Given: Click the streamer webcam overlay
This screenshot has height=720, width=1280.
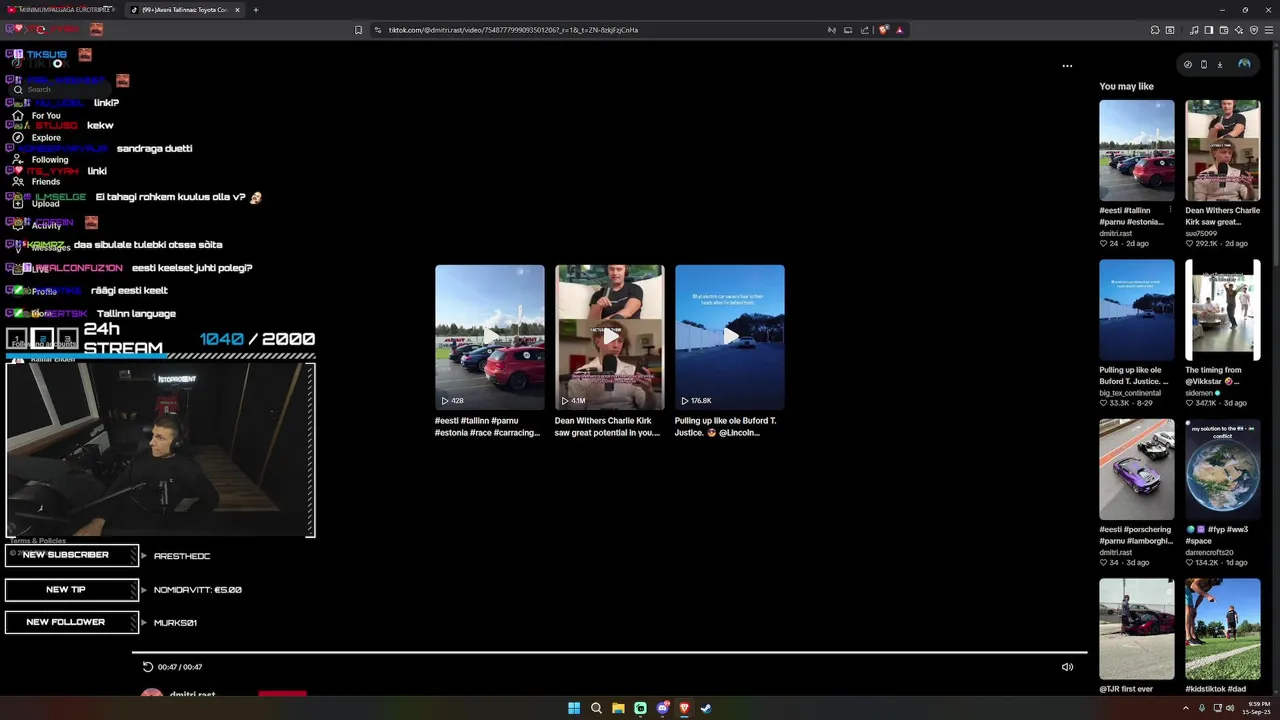Looking at the screenshot, I should coord(160,449).
